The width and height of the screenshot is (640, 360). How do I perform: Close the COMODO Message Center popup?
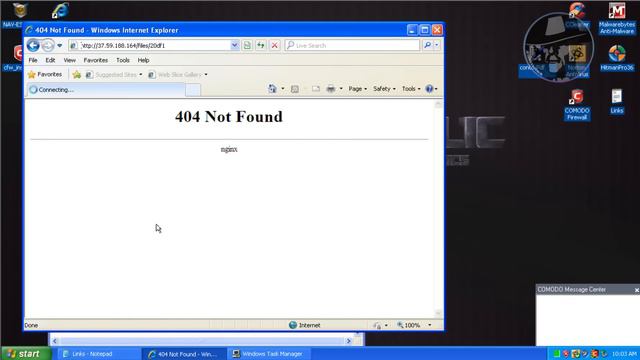pos(636,290)
